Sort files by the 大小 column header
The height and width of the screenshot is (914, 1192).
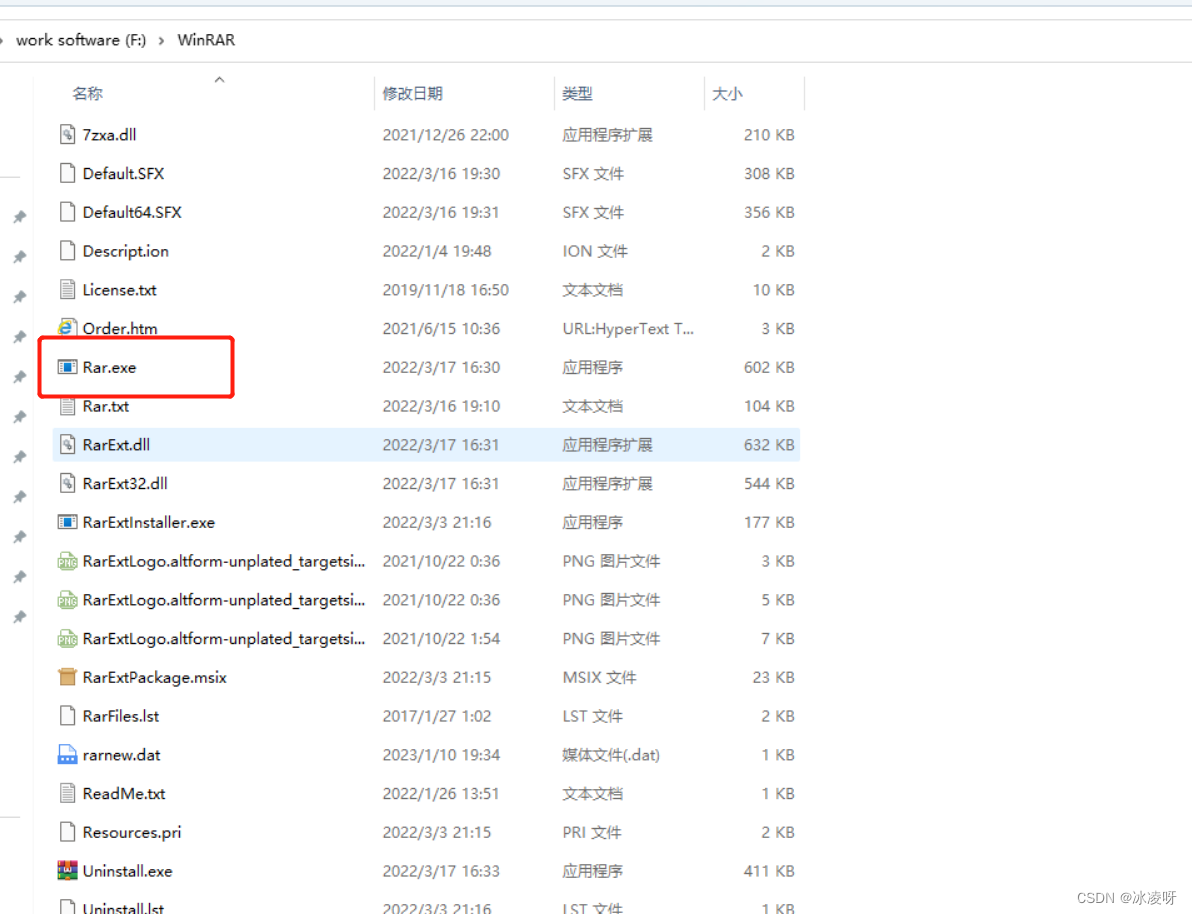point(727,94)
